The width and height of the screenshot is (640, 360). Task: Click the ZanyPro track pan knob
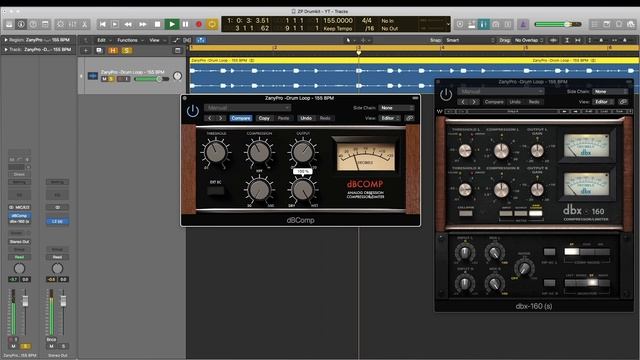coord(177,76)
